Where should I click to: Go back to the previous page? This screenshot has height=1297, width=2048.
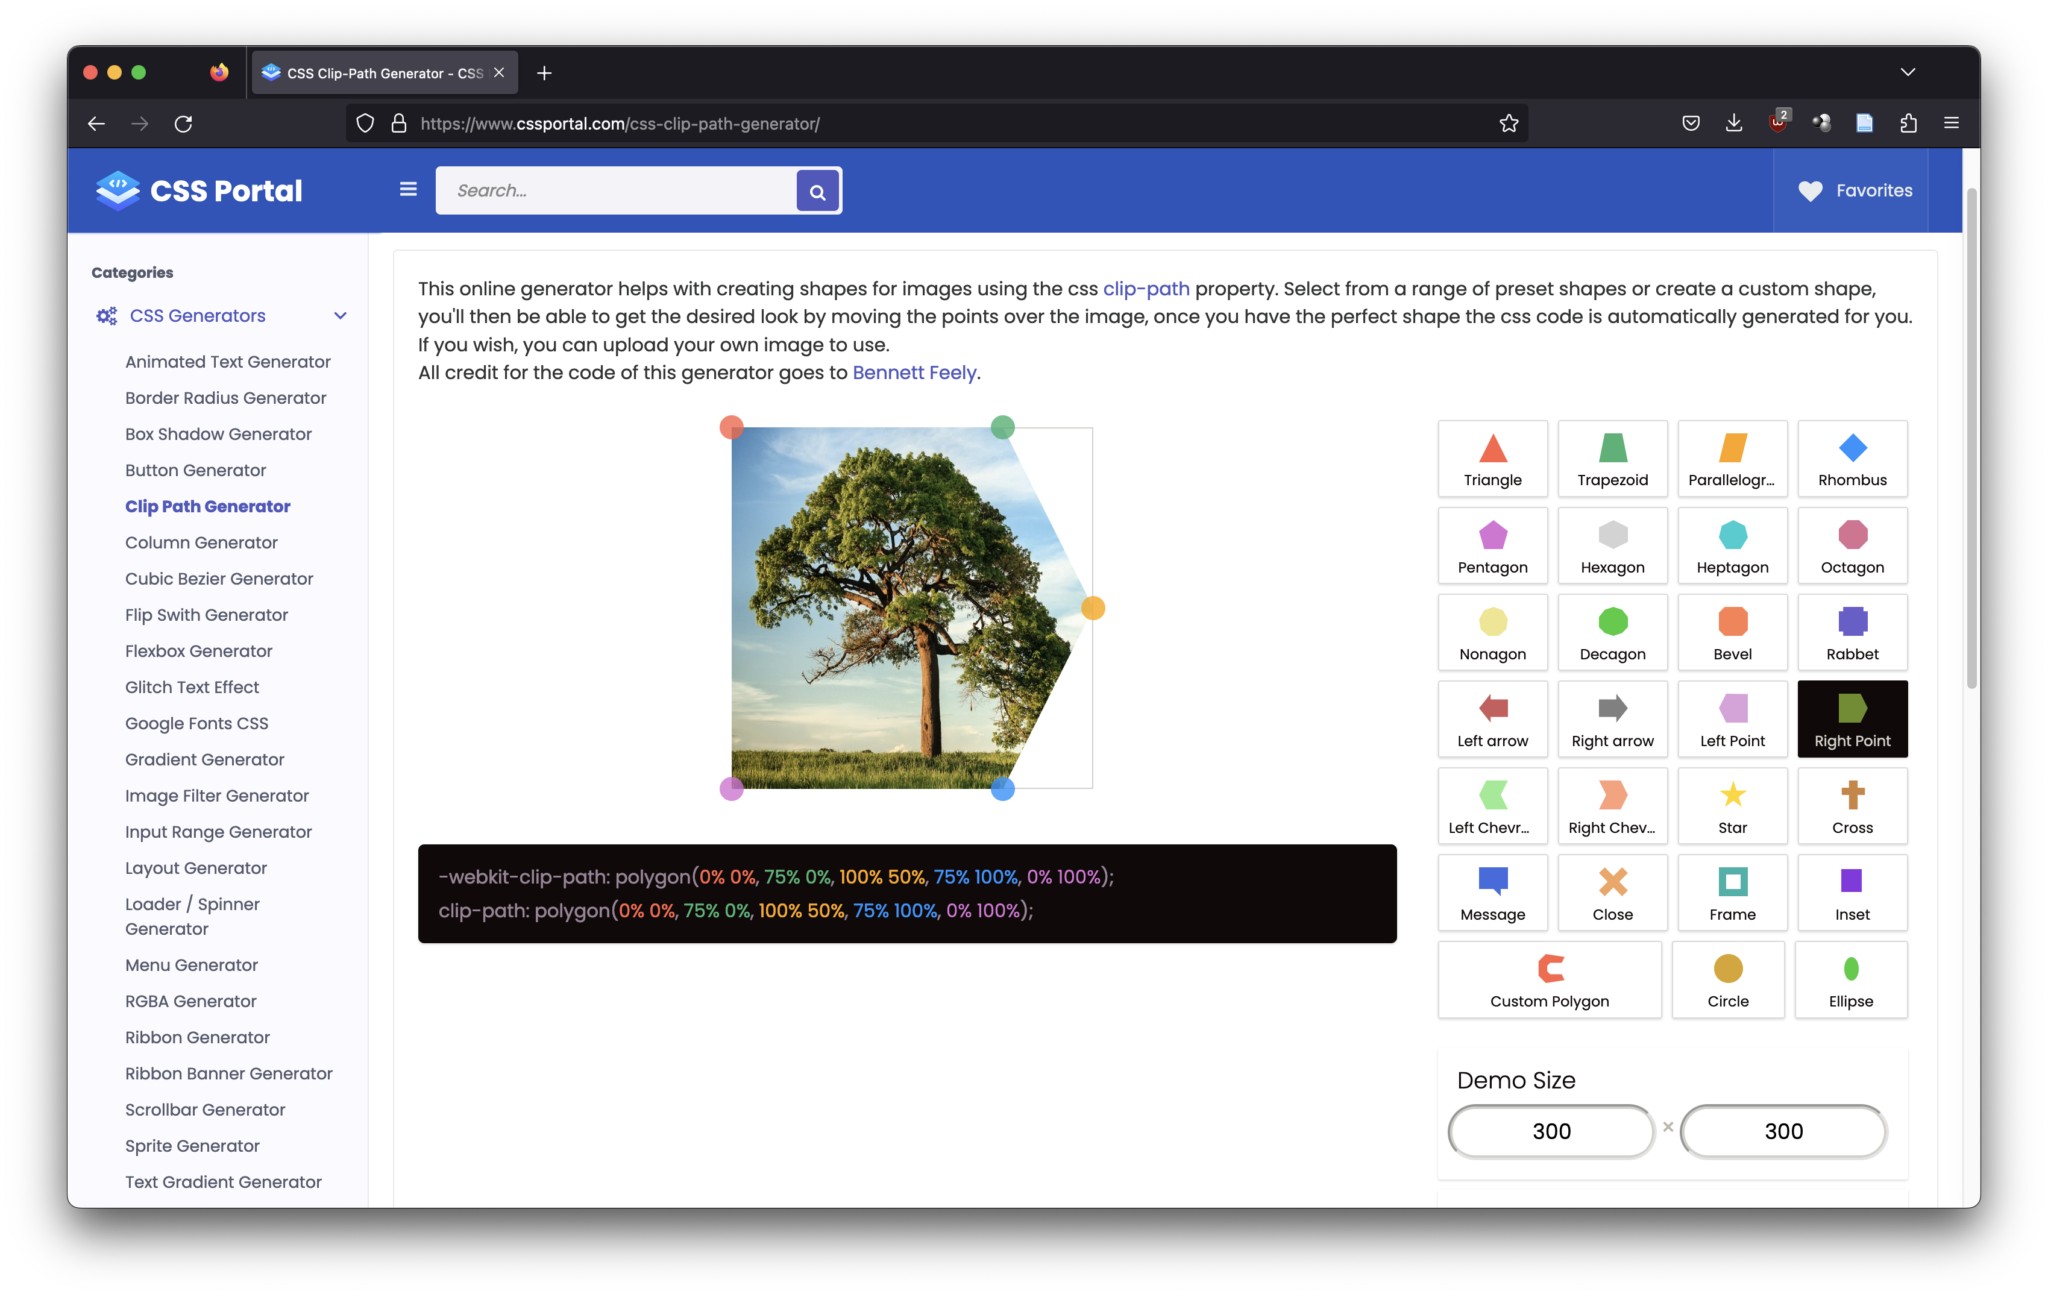click(x=96, y=124)
